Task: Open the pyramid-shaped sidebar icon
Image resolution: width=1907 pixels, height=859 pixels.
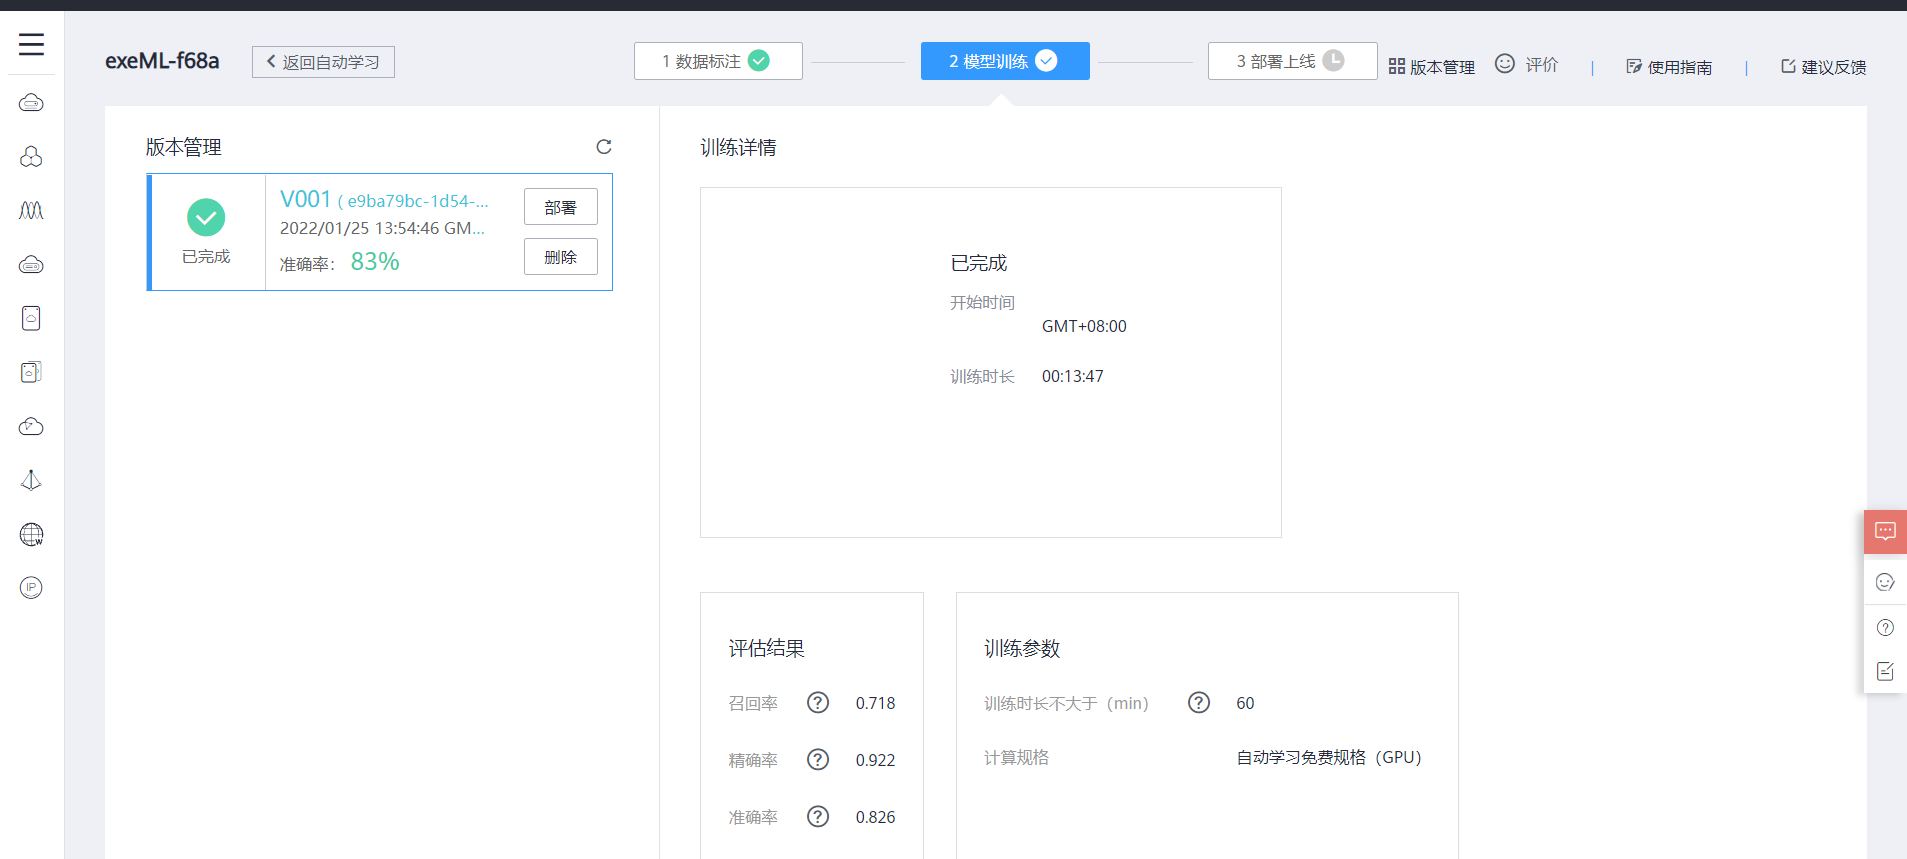Action: pos(31,480)
